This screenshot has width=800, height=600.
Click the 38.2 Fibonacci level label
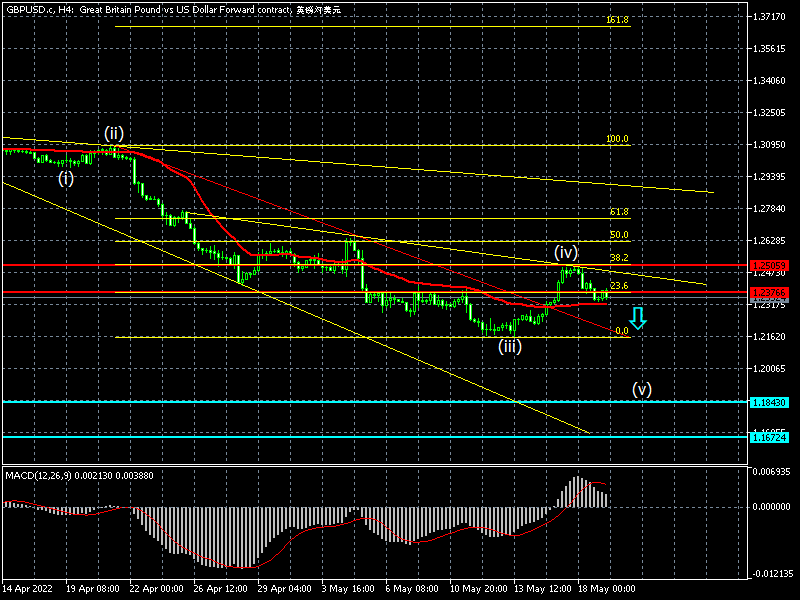coord(619,258)
